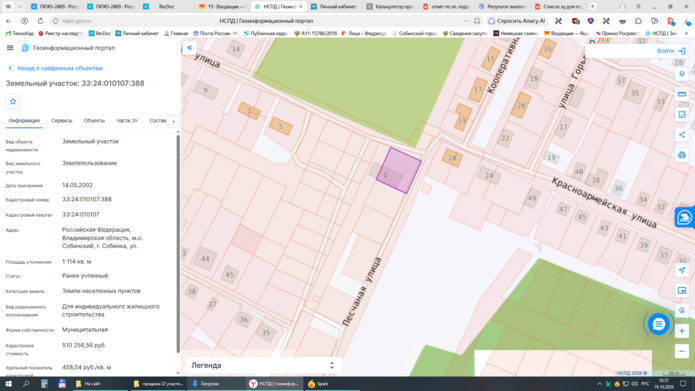
Task: Switch to the Информация tab
Action: point(24,121)
